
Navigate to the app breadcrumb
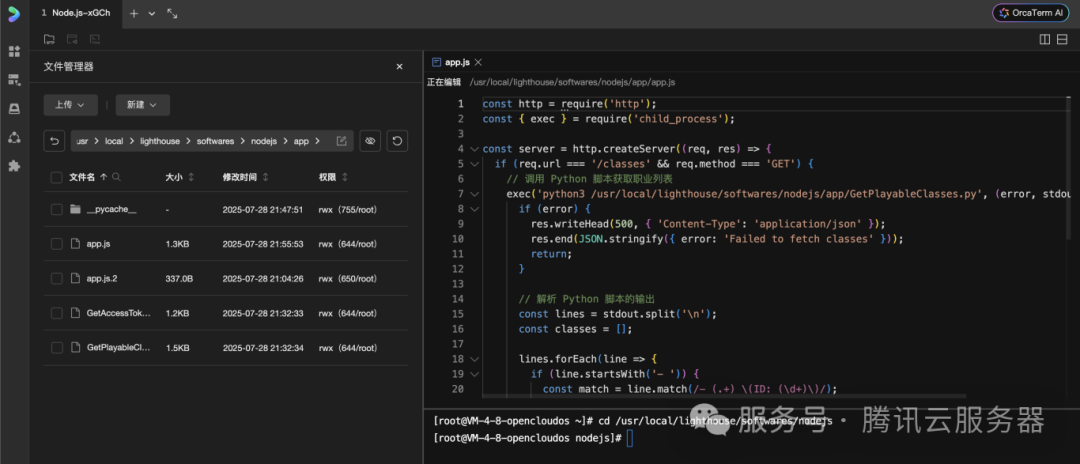click(x=301, y=141)
